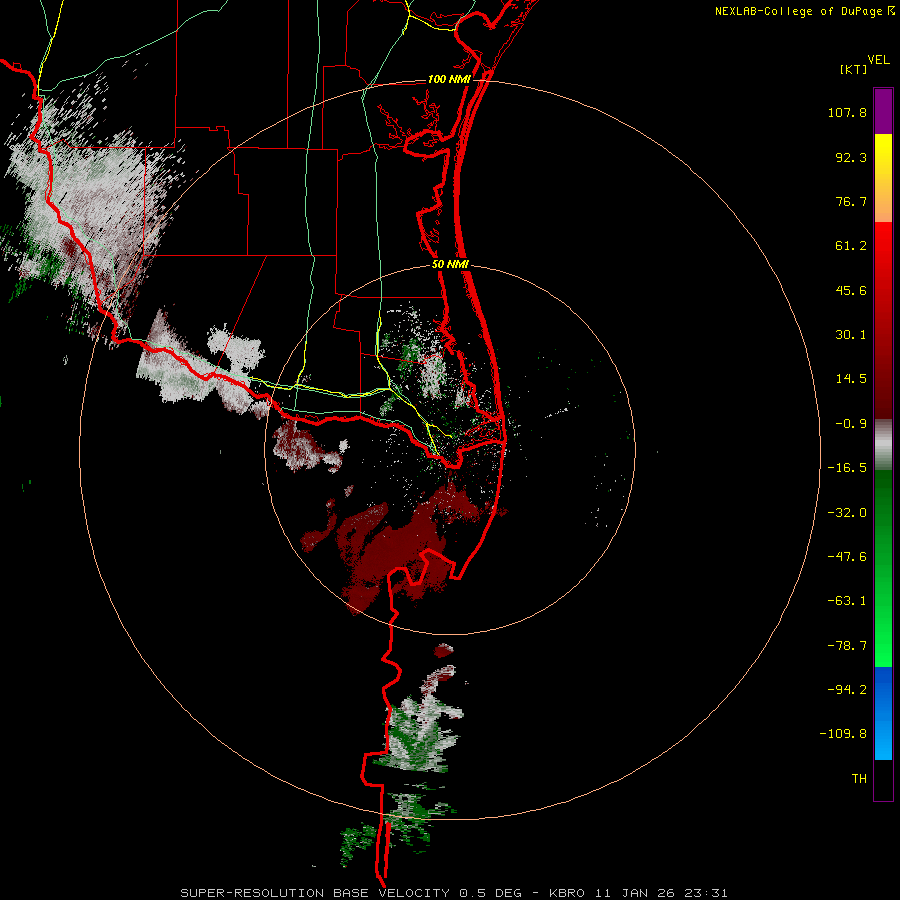Click the -32.0 scale value
The width and height of the screenshot is (900, 900).
[847, 513]
